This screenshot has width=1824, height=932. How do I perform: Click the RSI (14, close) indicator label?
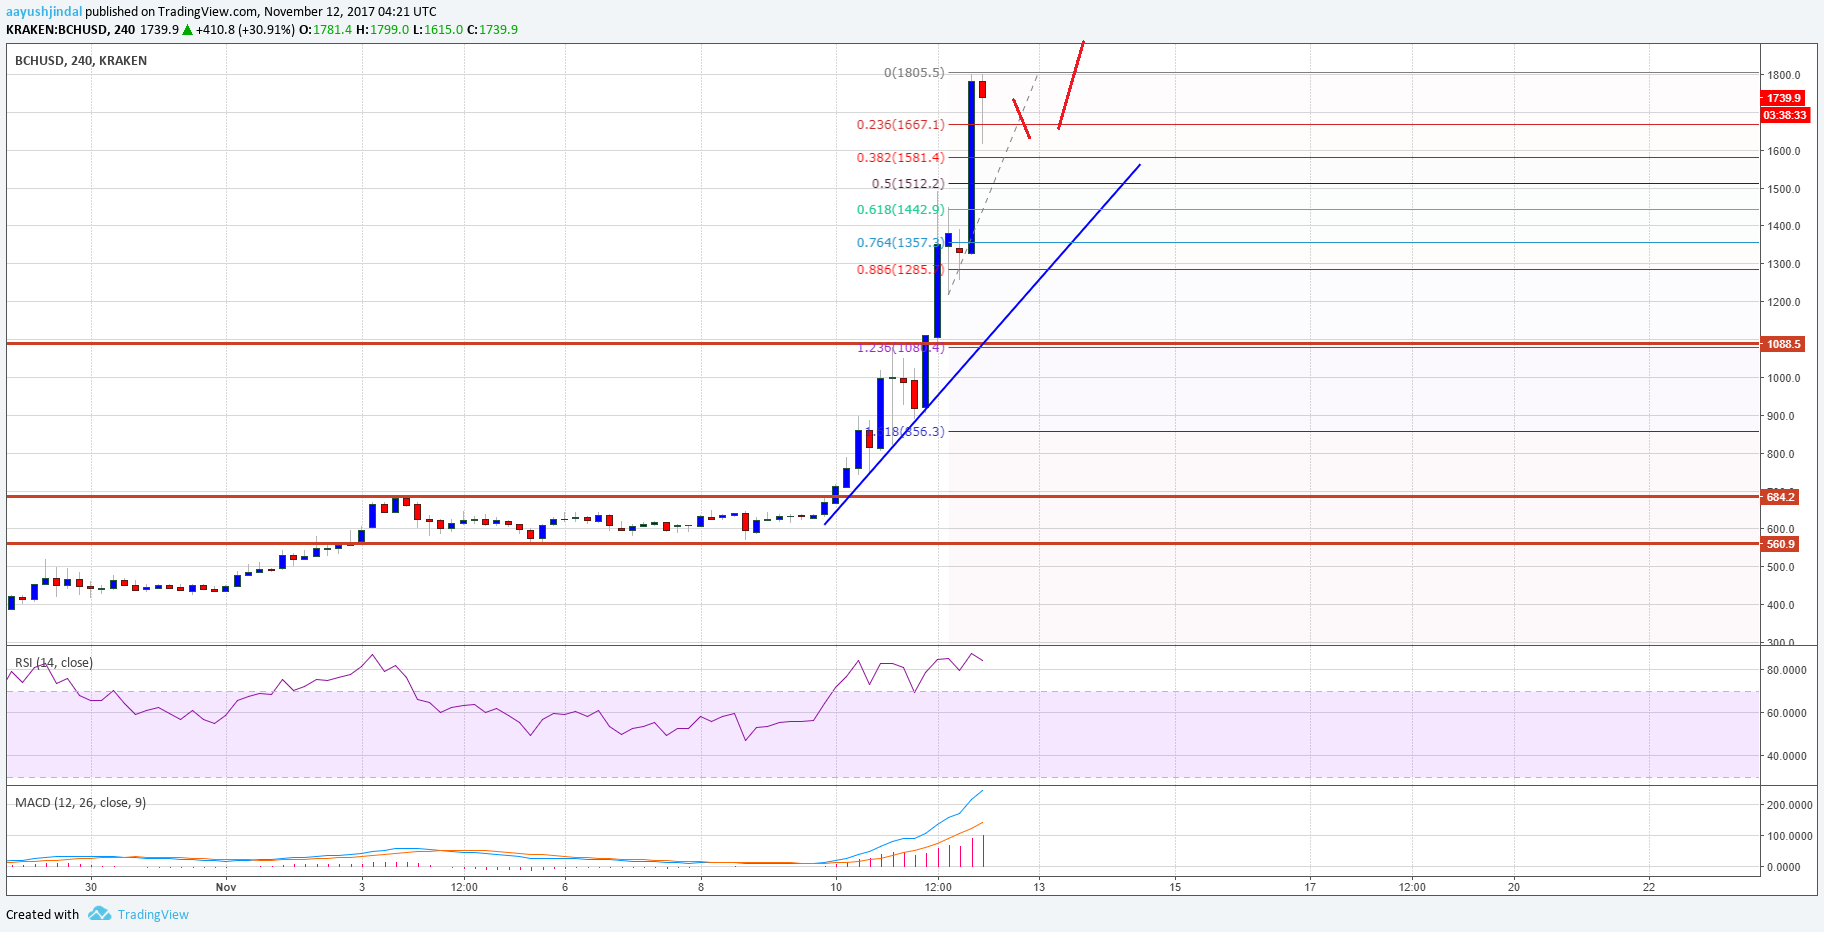(x=54, y=663)
